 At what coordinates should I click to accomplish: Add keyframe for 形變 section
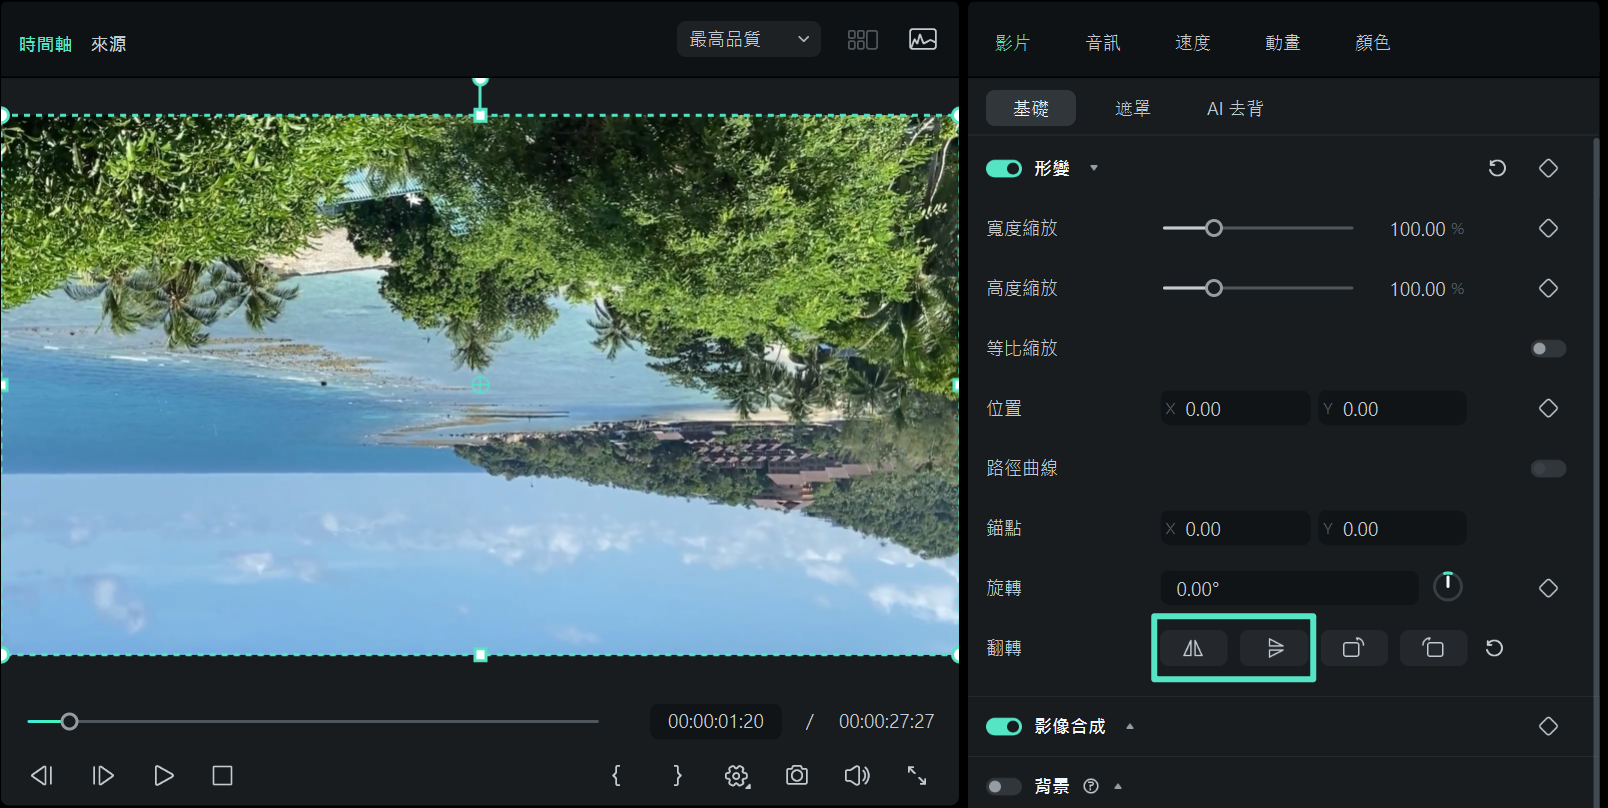[x=1548, y=168]
